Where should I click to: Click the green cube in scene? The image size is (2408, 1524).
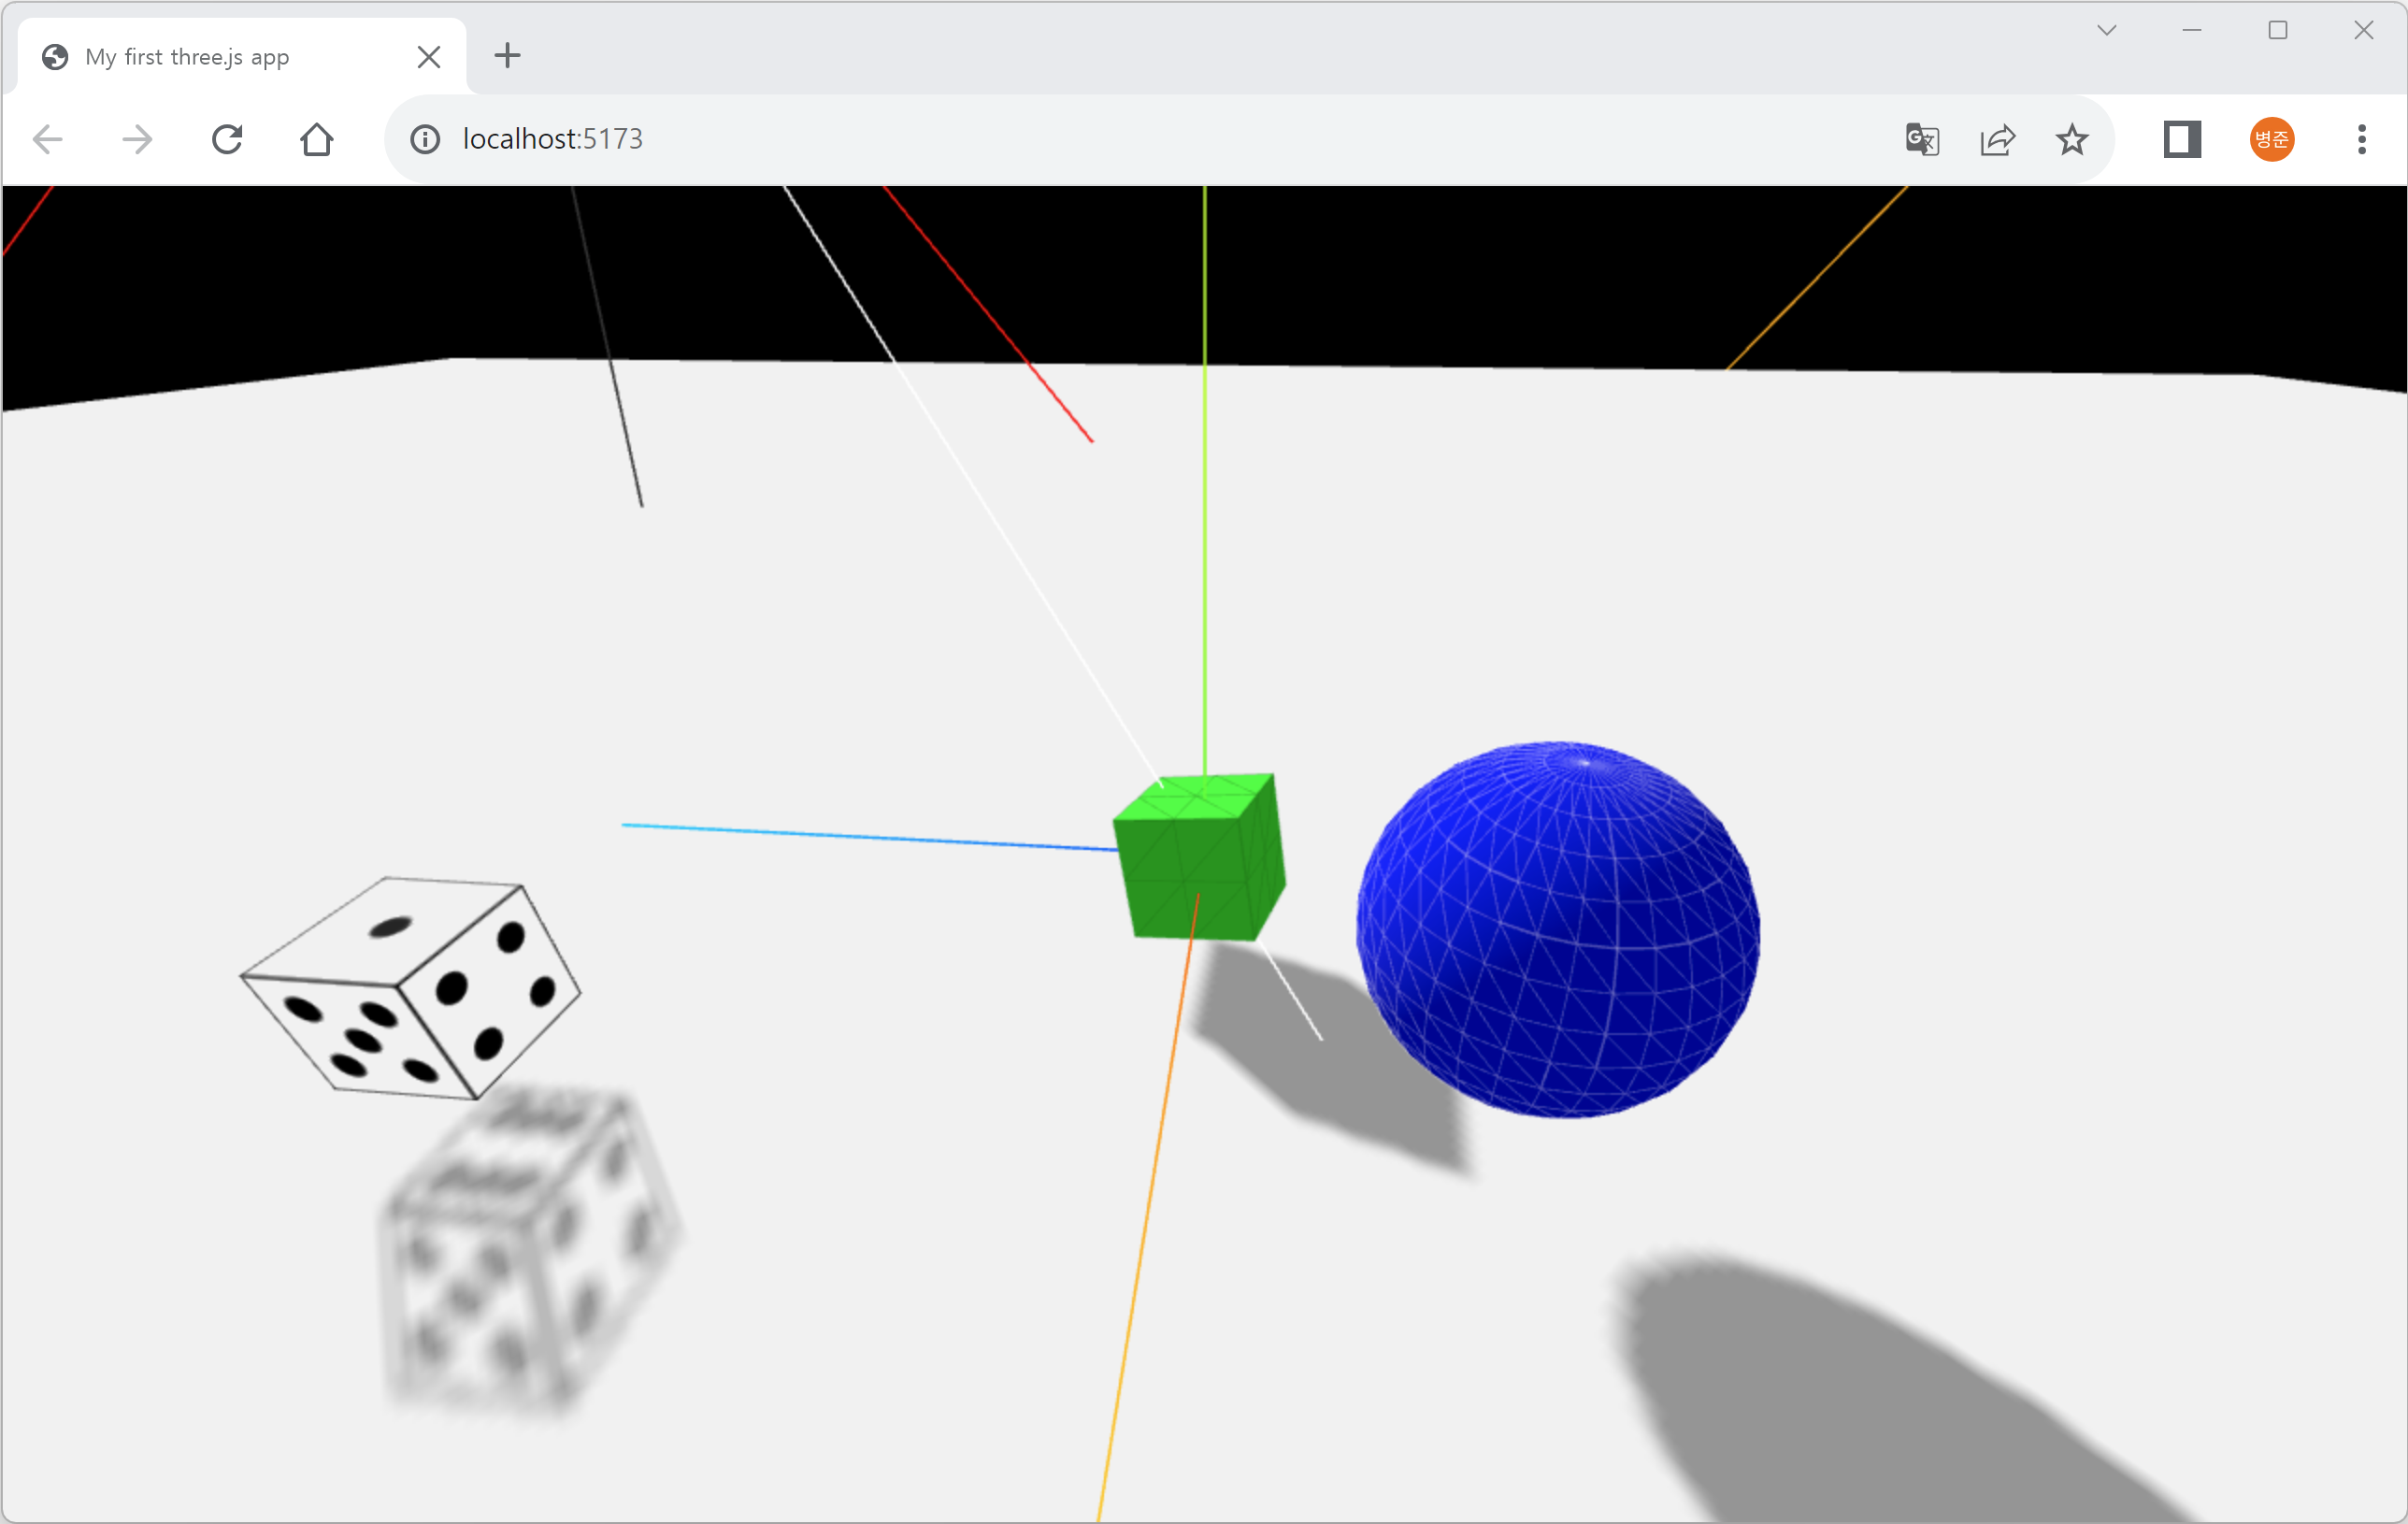coord(1198,860)
